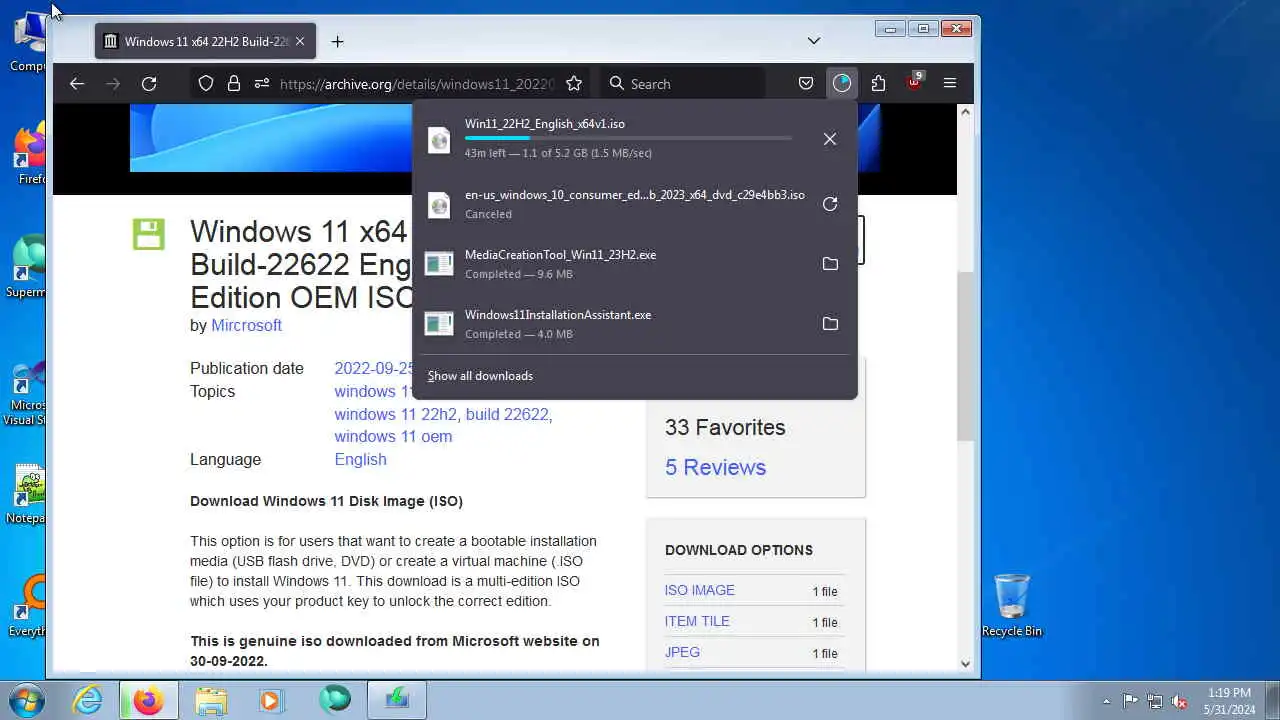The height and width of the screenshot is (720, 1280).
Task: Show Windows11InstallationAssistant.exe in folder
Action: point(830,324)
